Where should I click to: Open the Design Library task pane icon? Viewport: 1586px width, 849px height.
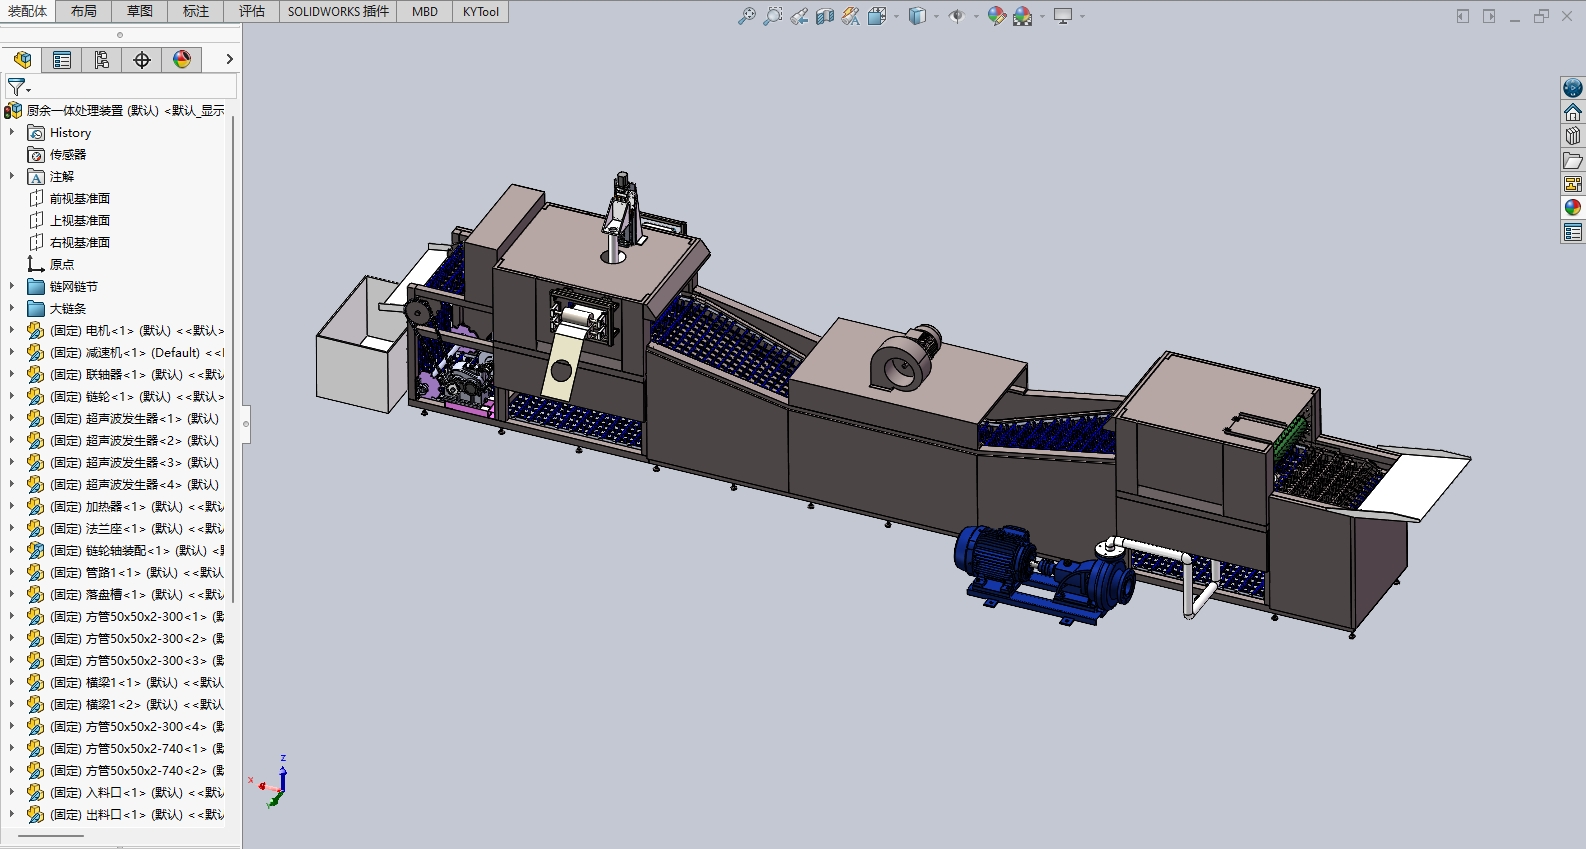[1573, 136]
